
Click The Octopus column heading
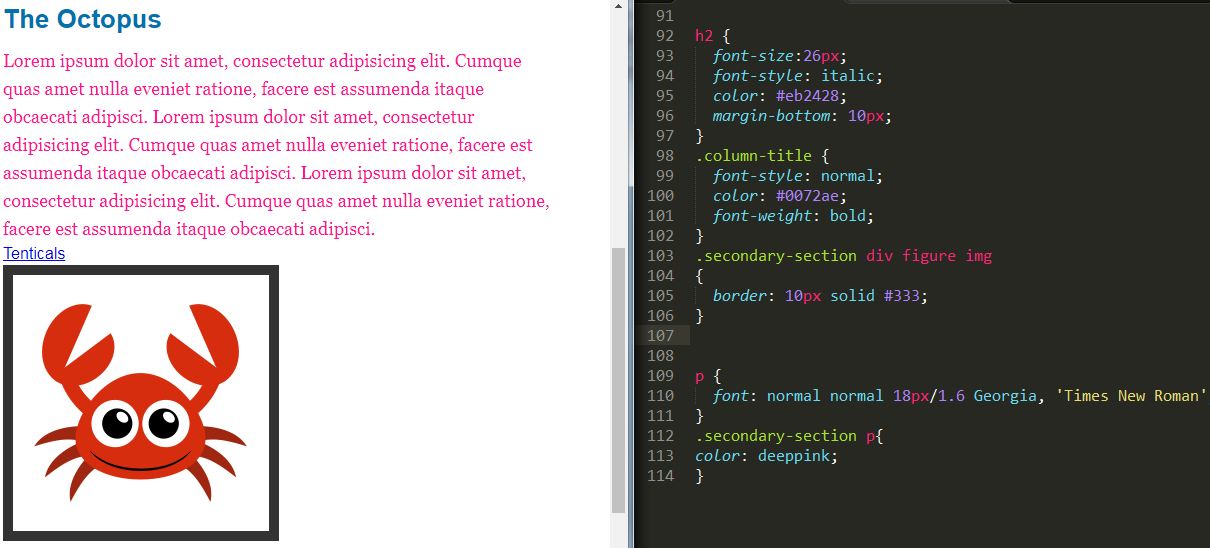point(82,19)
